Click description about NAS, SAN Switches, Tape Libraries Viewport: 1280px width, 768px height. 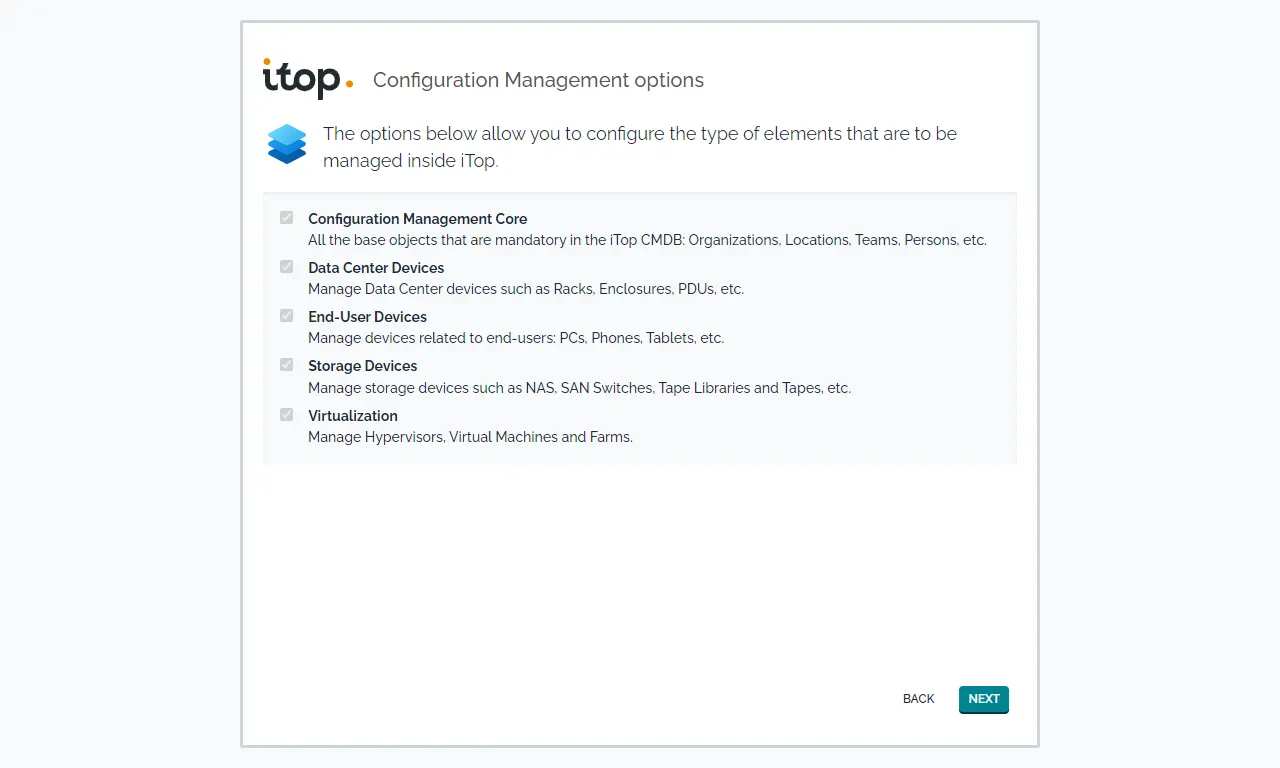579,388
